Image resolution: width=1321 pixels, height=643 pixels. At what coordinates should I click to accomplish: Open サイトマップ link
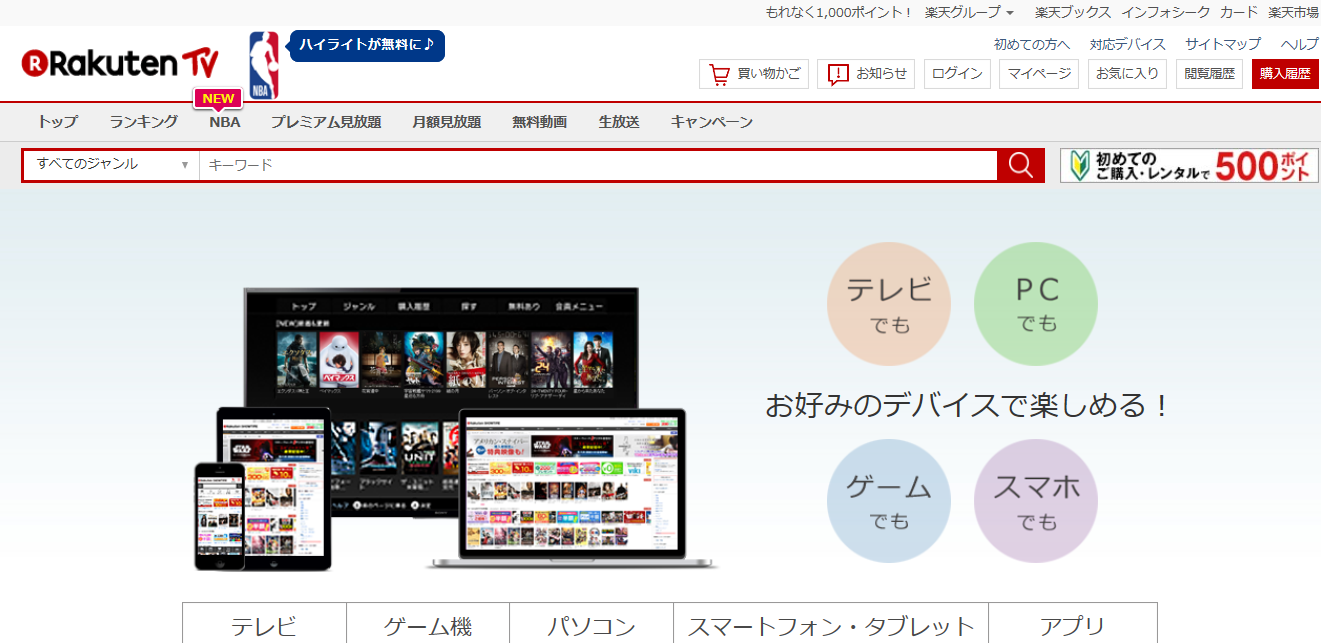click(x=1223, y=44)
